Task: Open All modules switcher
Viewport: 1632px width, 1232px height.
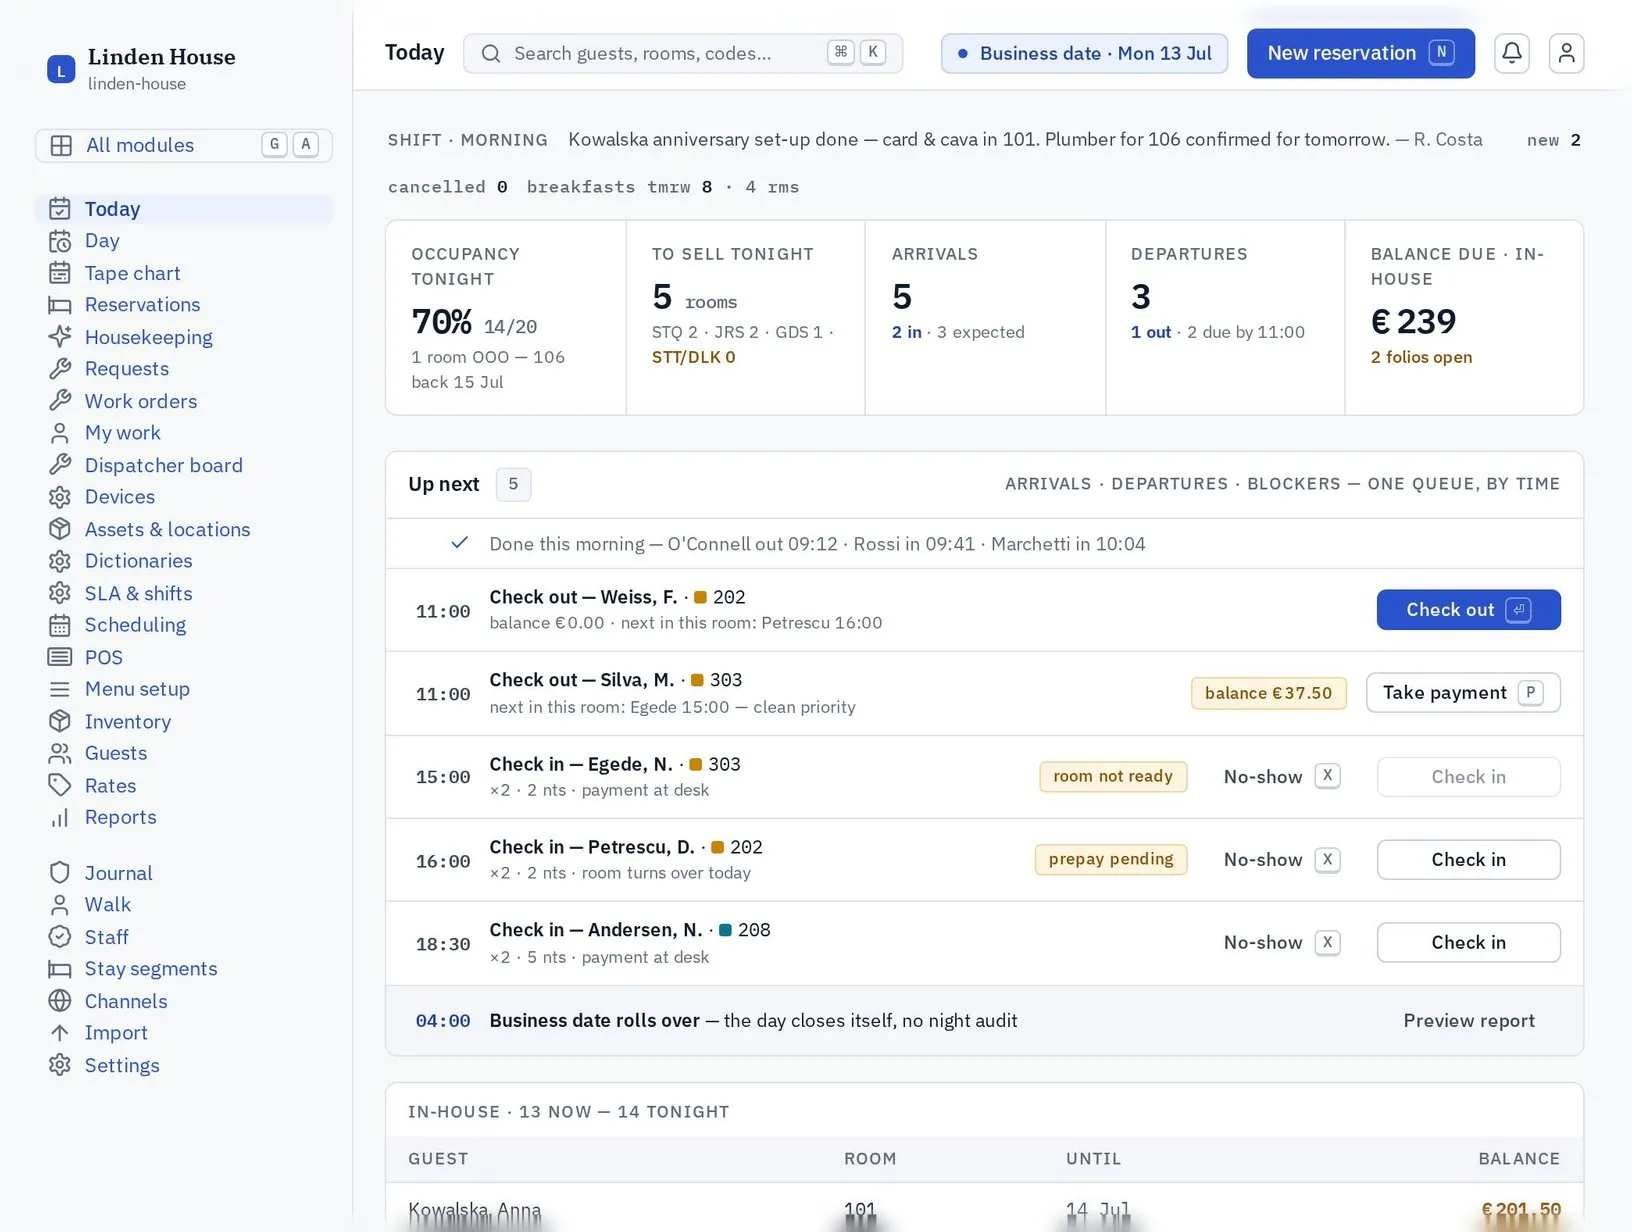Action: (x=184, y=145)
